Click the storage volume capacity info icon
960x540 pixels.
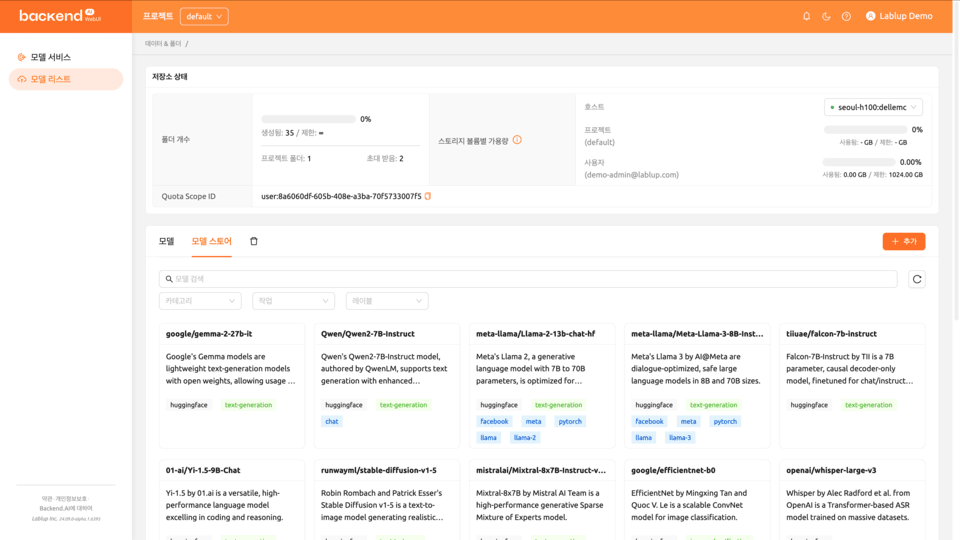517,140
